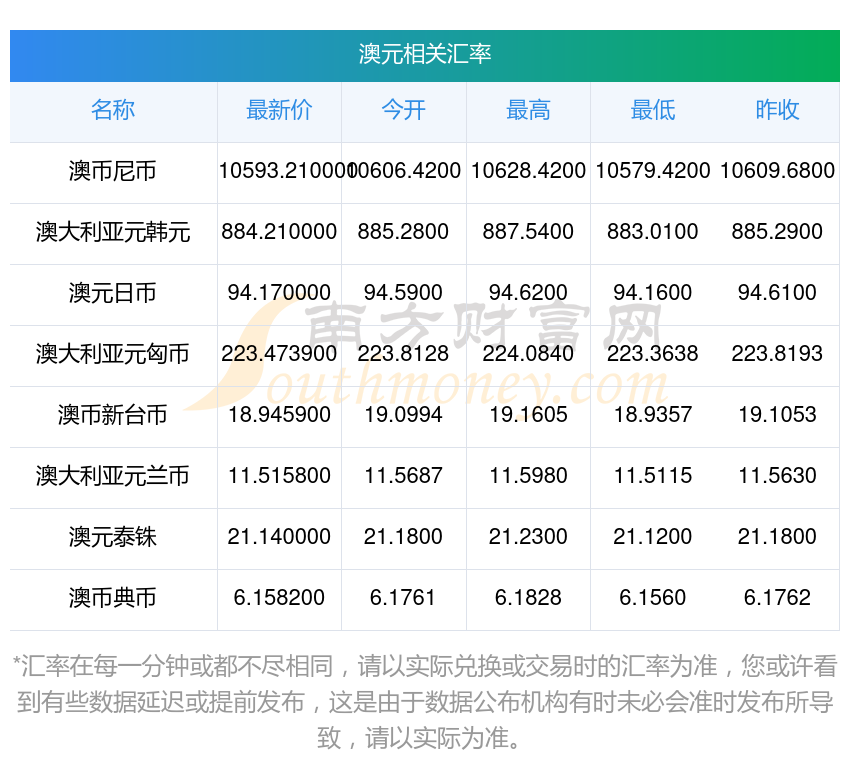Select the 名称 column header

tap(113, 110)
